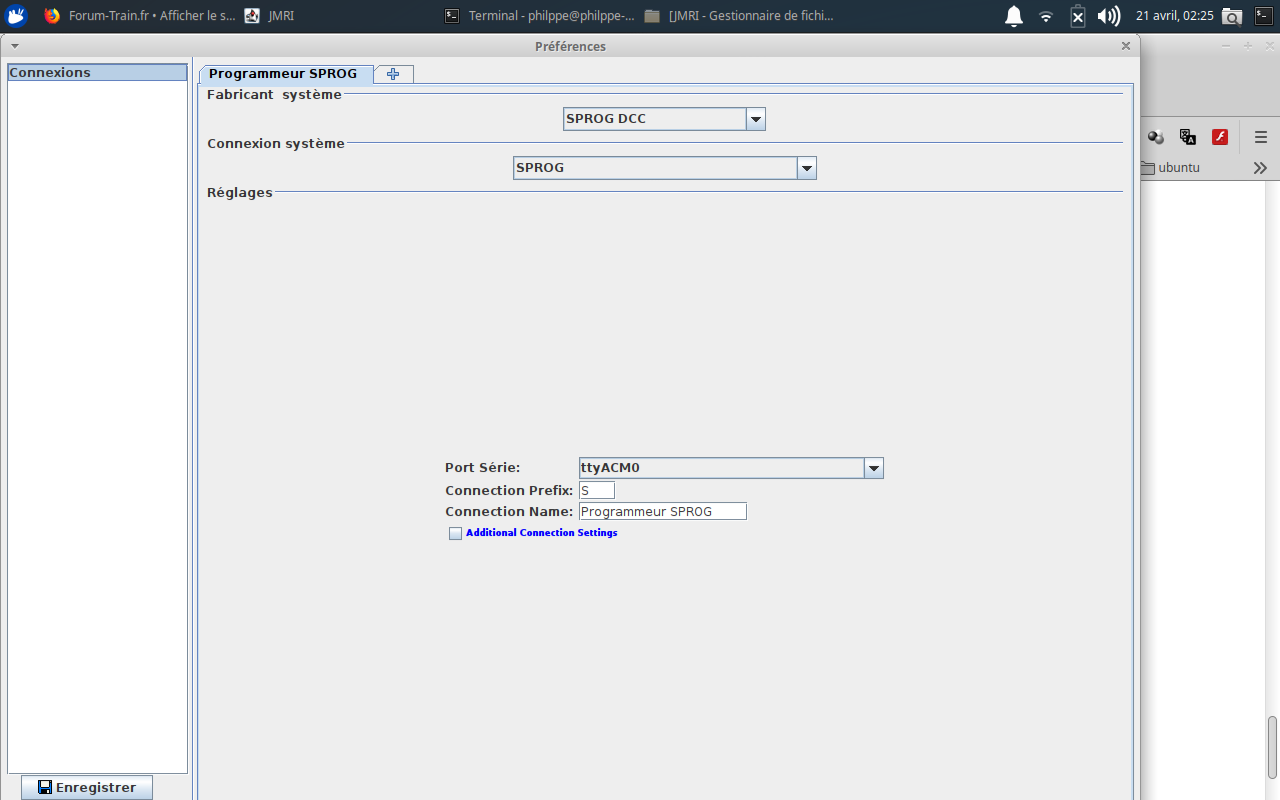This screenshot has width=1280, height=800.
Task: Launch the file search folder icon
Action: [x=1232, y=16]
